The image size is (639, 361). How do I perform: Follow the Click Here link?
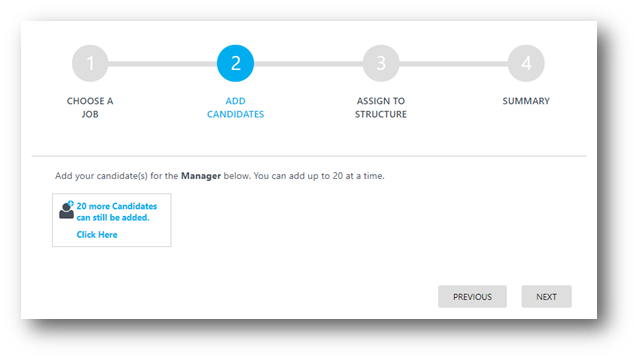pyautogui.click(x=97, y=235)
